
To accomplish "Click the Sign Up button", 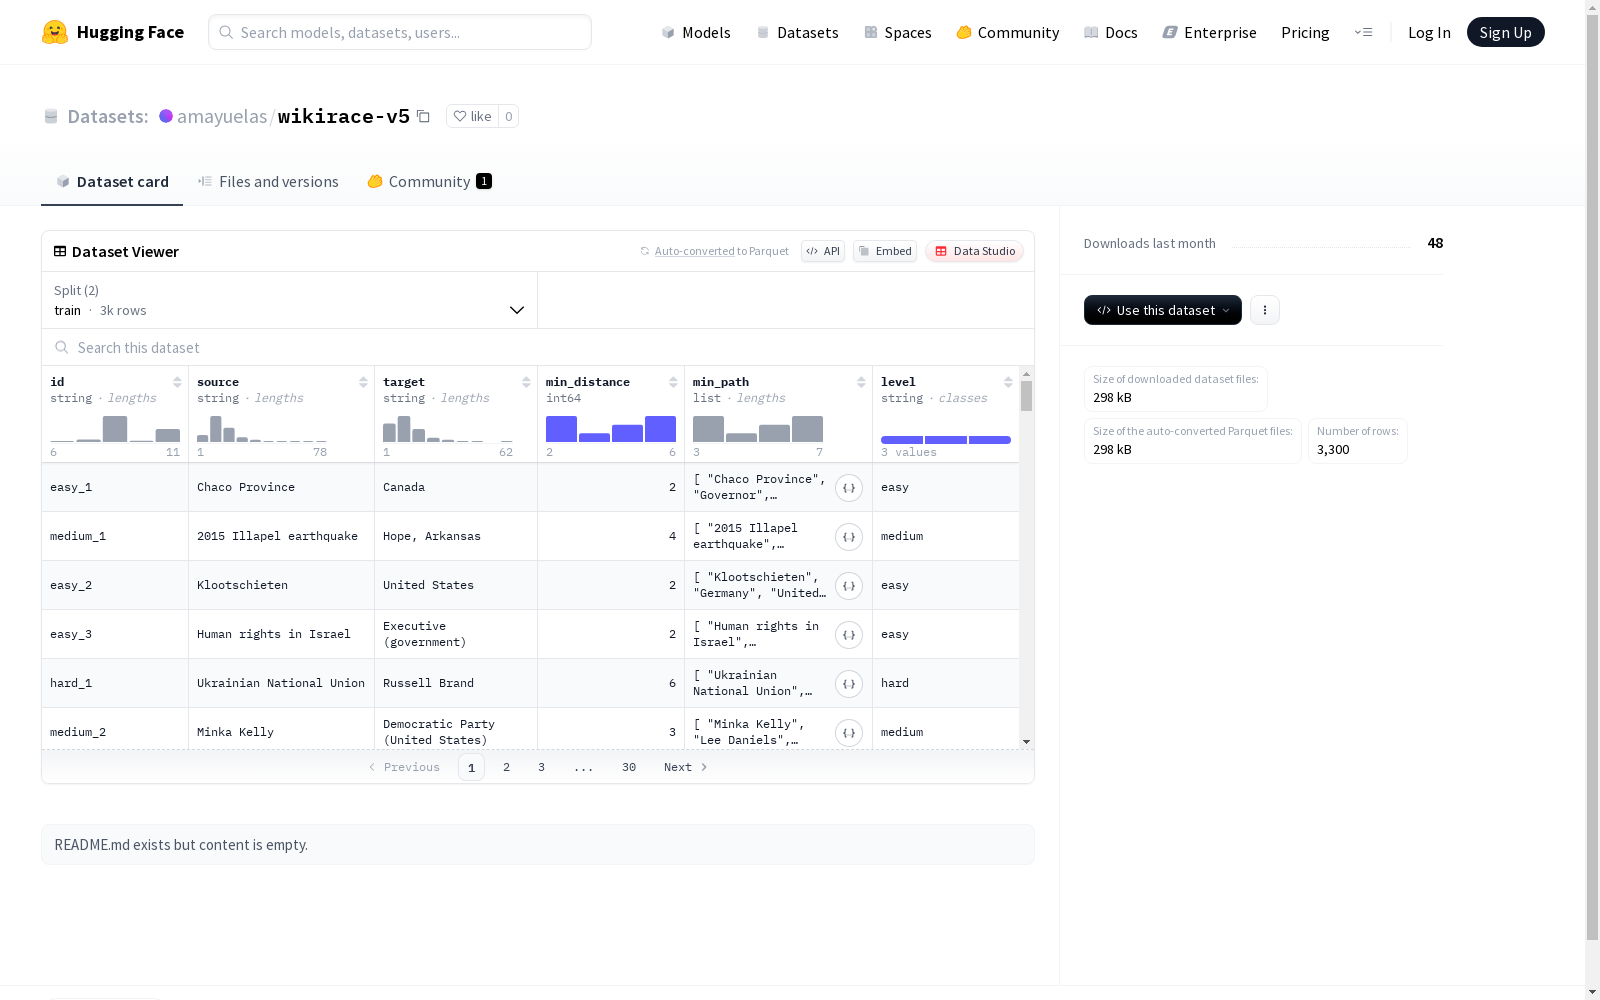I will 1505,32.
